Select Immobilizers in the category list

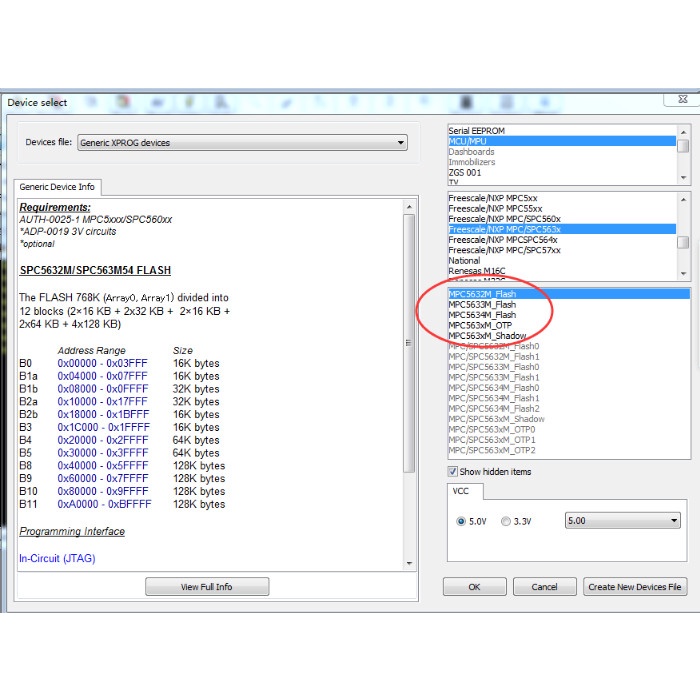pyautogui.click(x=473, y=162)
